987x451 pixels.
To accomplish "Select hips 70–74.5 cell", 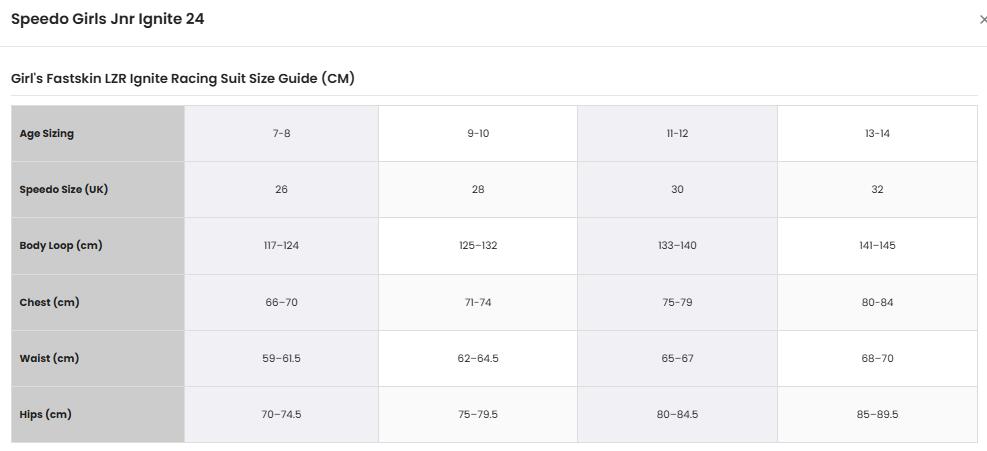I will pos(281,414).
